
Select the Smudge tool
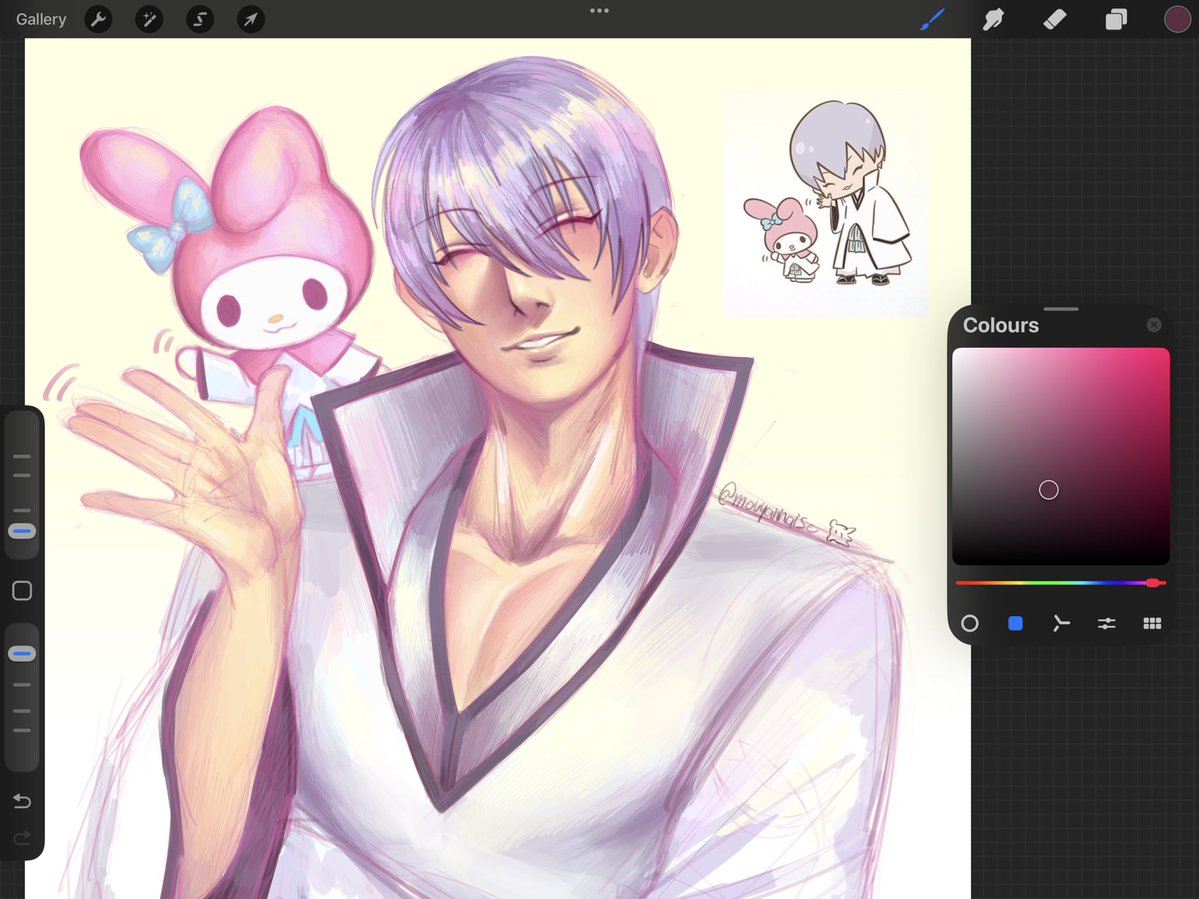point(993,19)
